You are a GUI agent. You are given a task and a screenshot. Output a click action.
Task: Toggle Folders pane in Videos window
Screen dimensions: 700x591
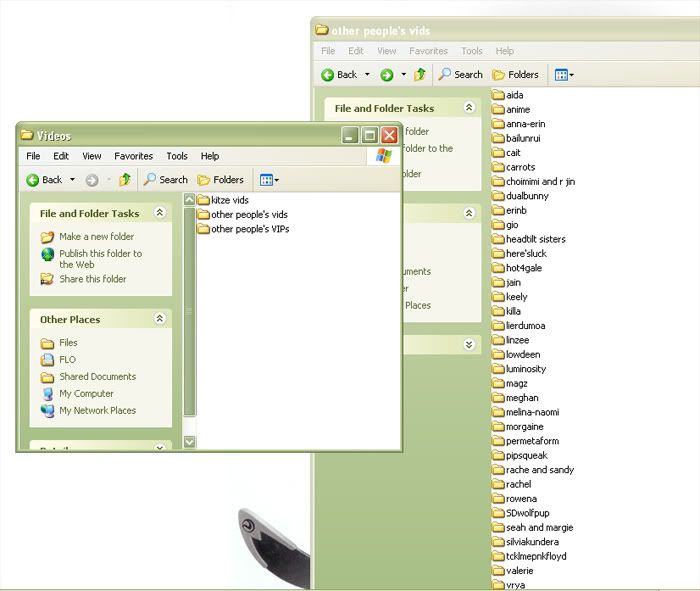point(221,180)
